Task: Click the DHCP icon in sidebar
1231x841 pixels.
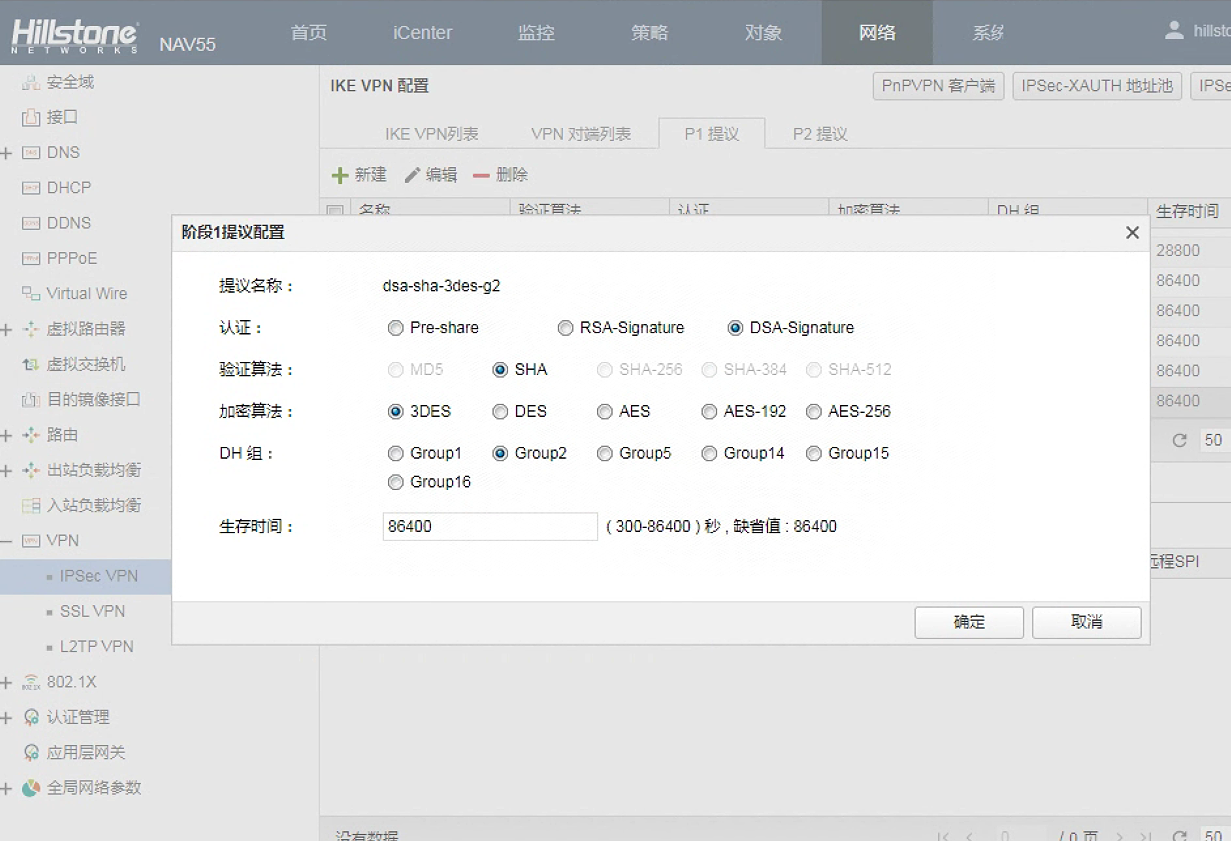Action: pyautogui.click(x=31, y=188)
